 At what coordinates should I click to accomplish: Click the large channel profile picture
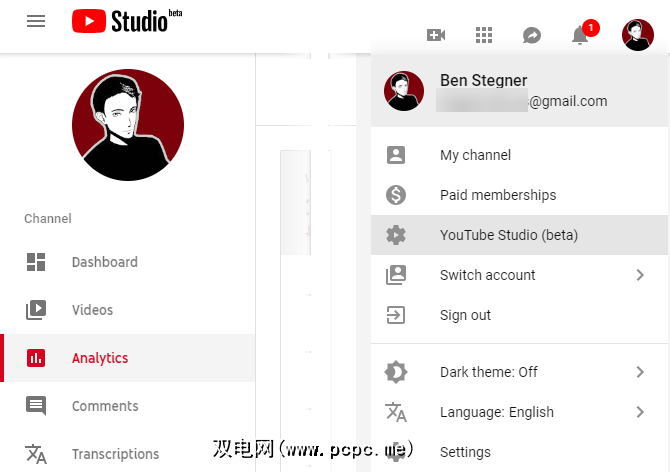click(x=128, y=125)
